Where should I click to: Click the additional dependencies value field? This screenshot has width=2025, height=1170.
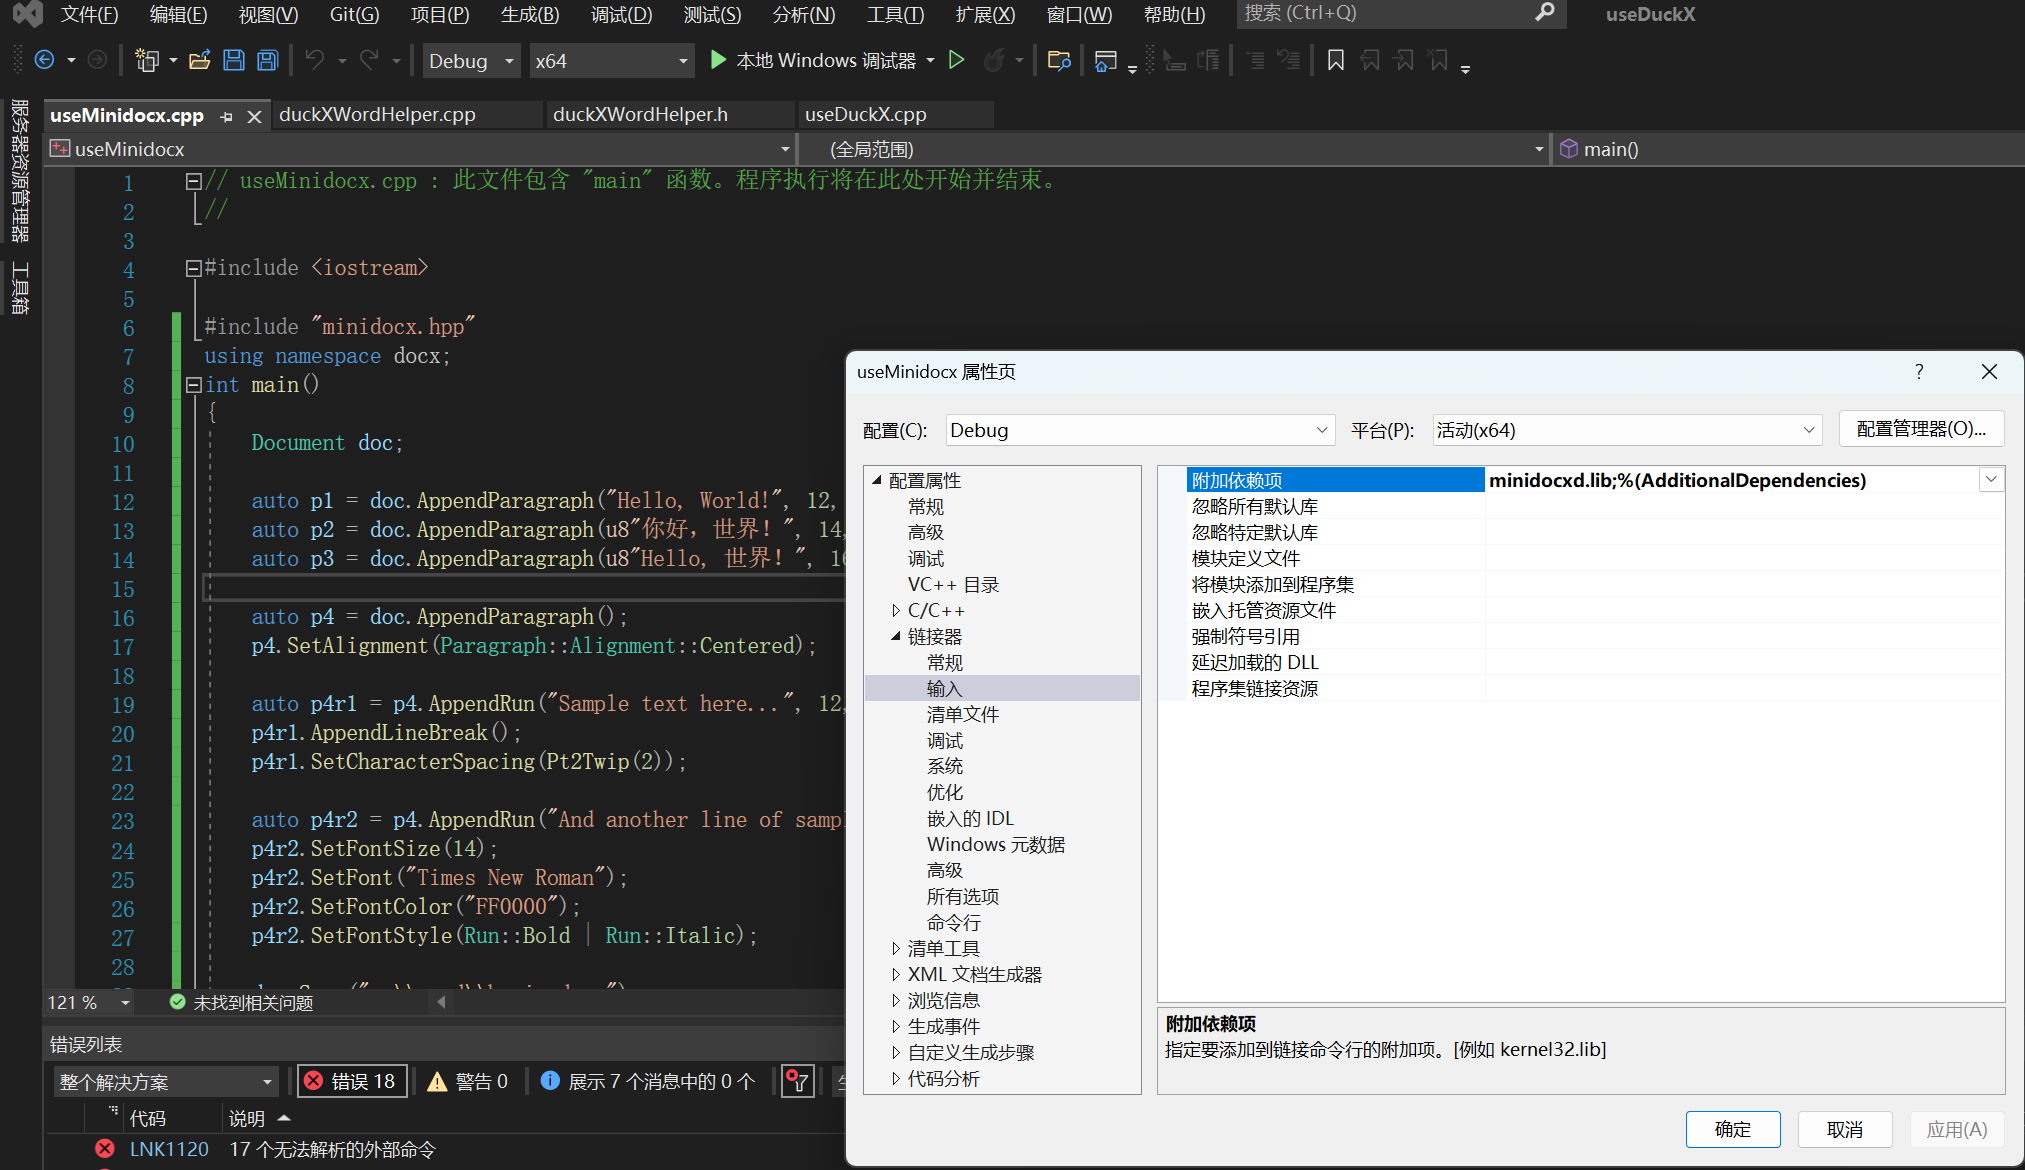(1732, 480)
